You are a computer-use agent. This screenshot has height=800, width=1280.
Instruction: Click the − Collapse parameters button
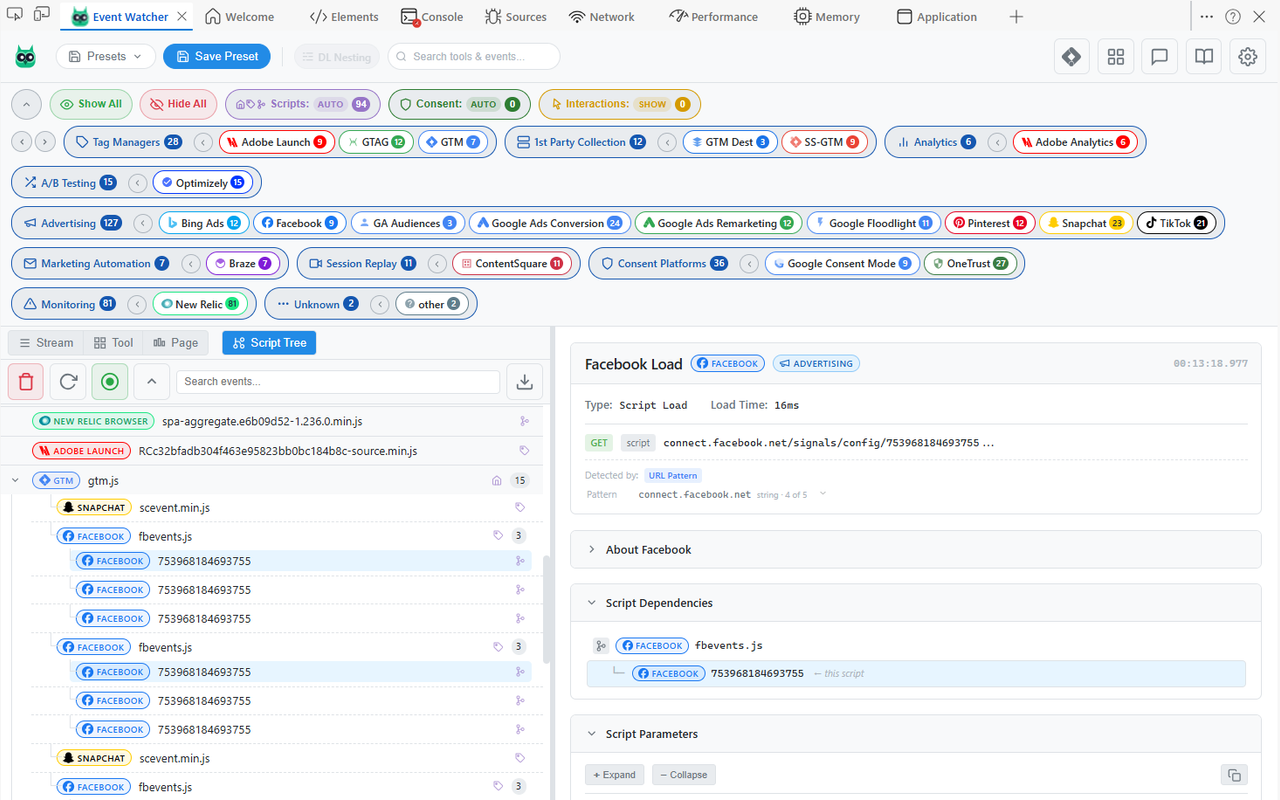click(684, 775)
